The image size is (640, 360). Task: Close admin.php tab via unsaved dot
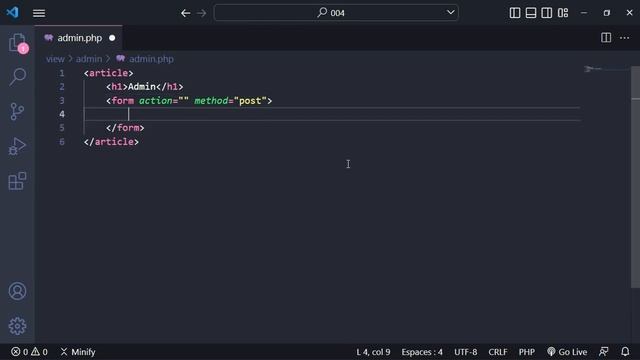click(112, 38)
